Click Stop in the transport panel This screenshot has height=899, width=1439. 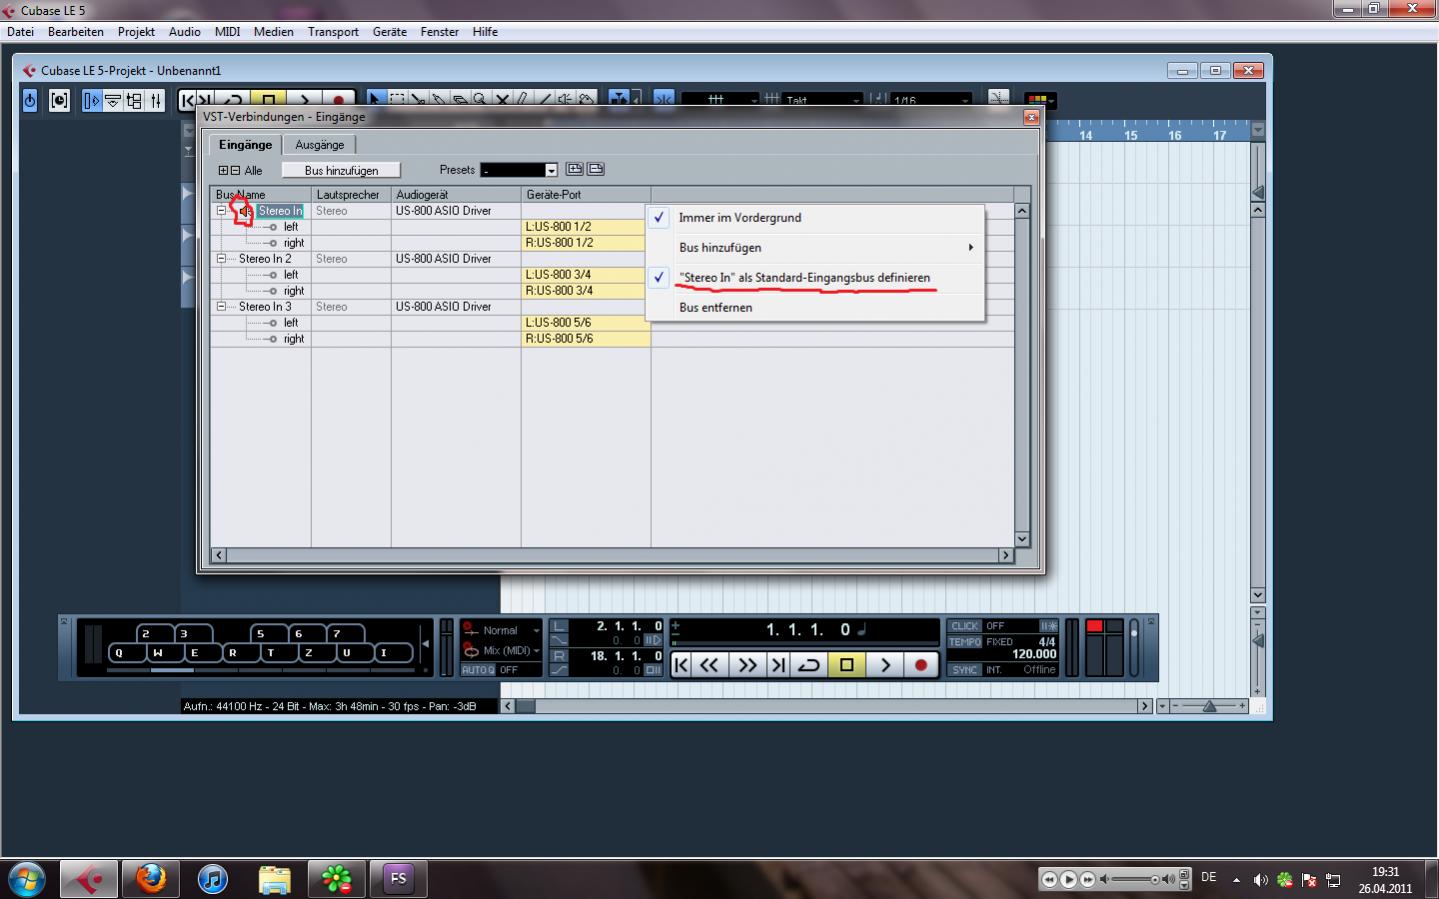pyautogui.click(x=846, y=665)
